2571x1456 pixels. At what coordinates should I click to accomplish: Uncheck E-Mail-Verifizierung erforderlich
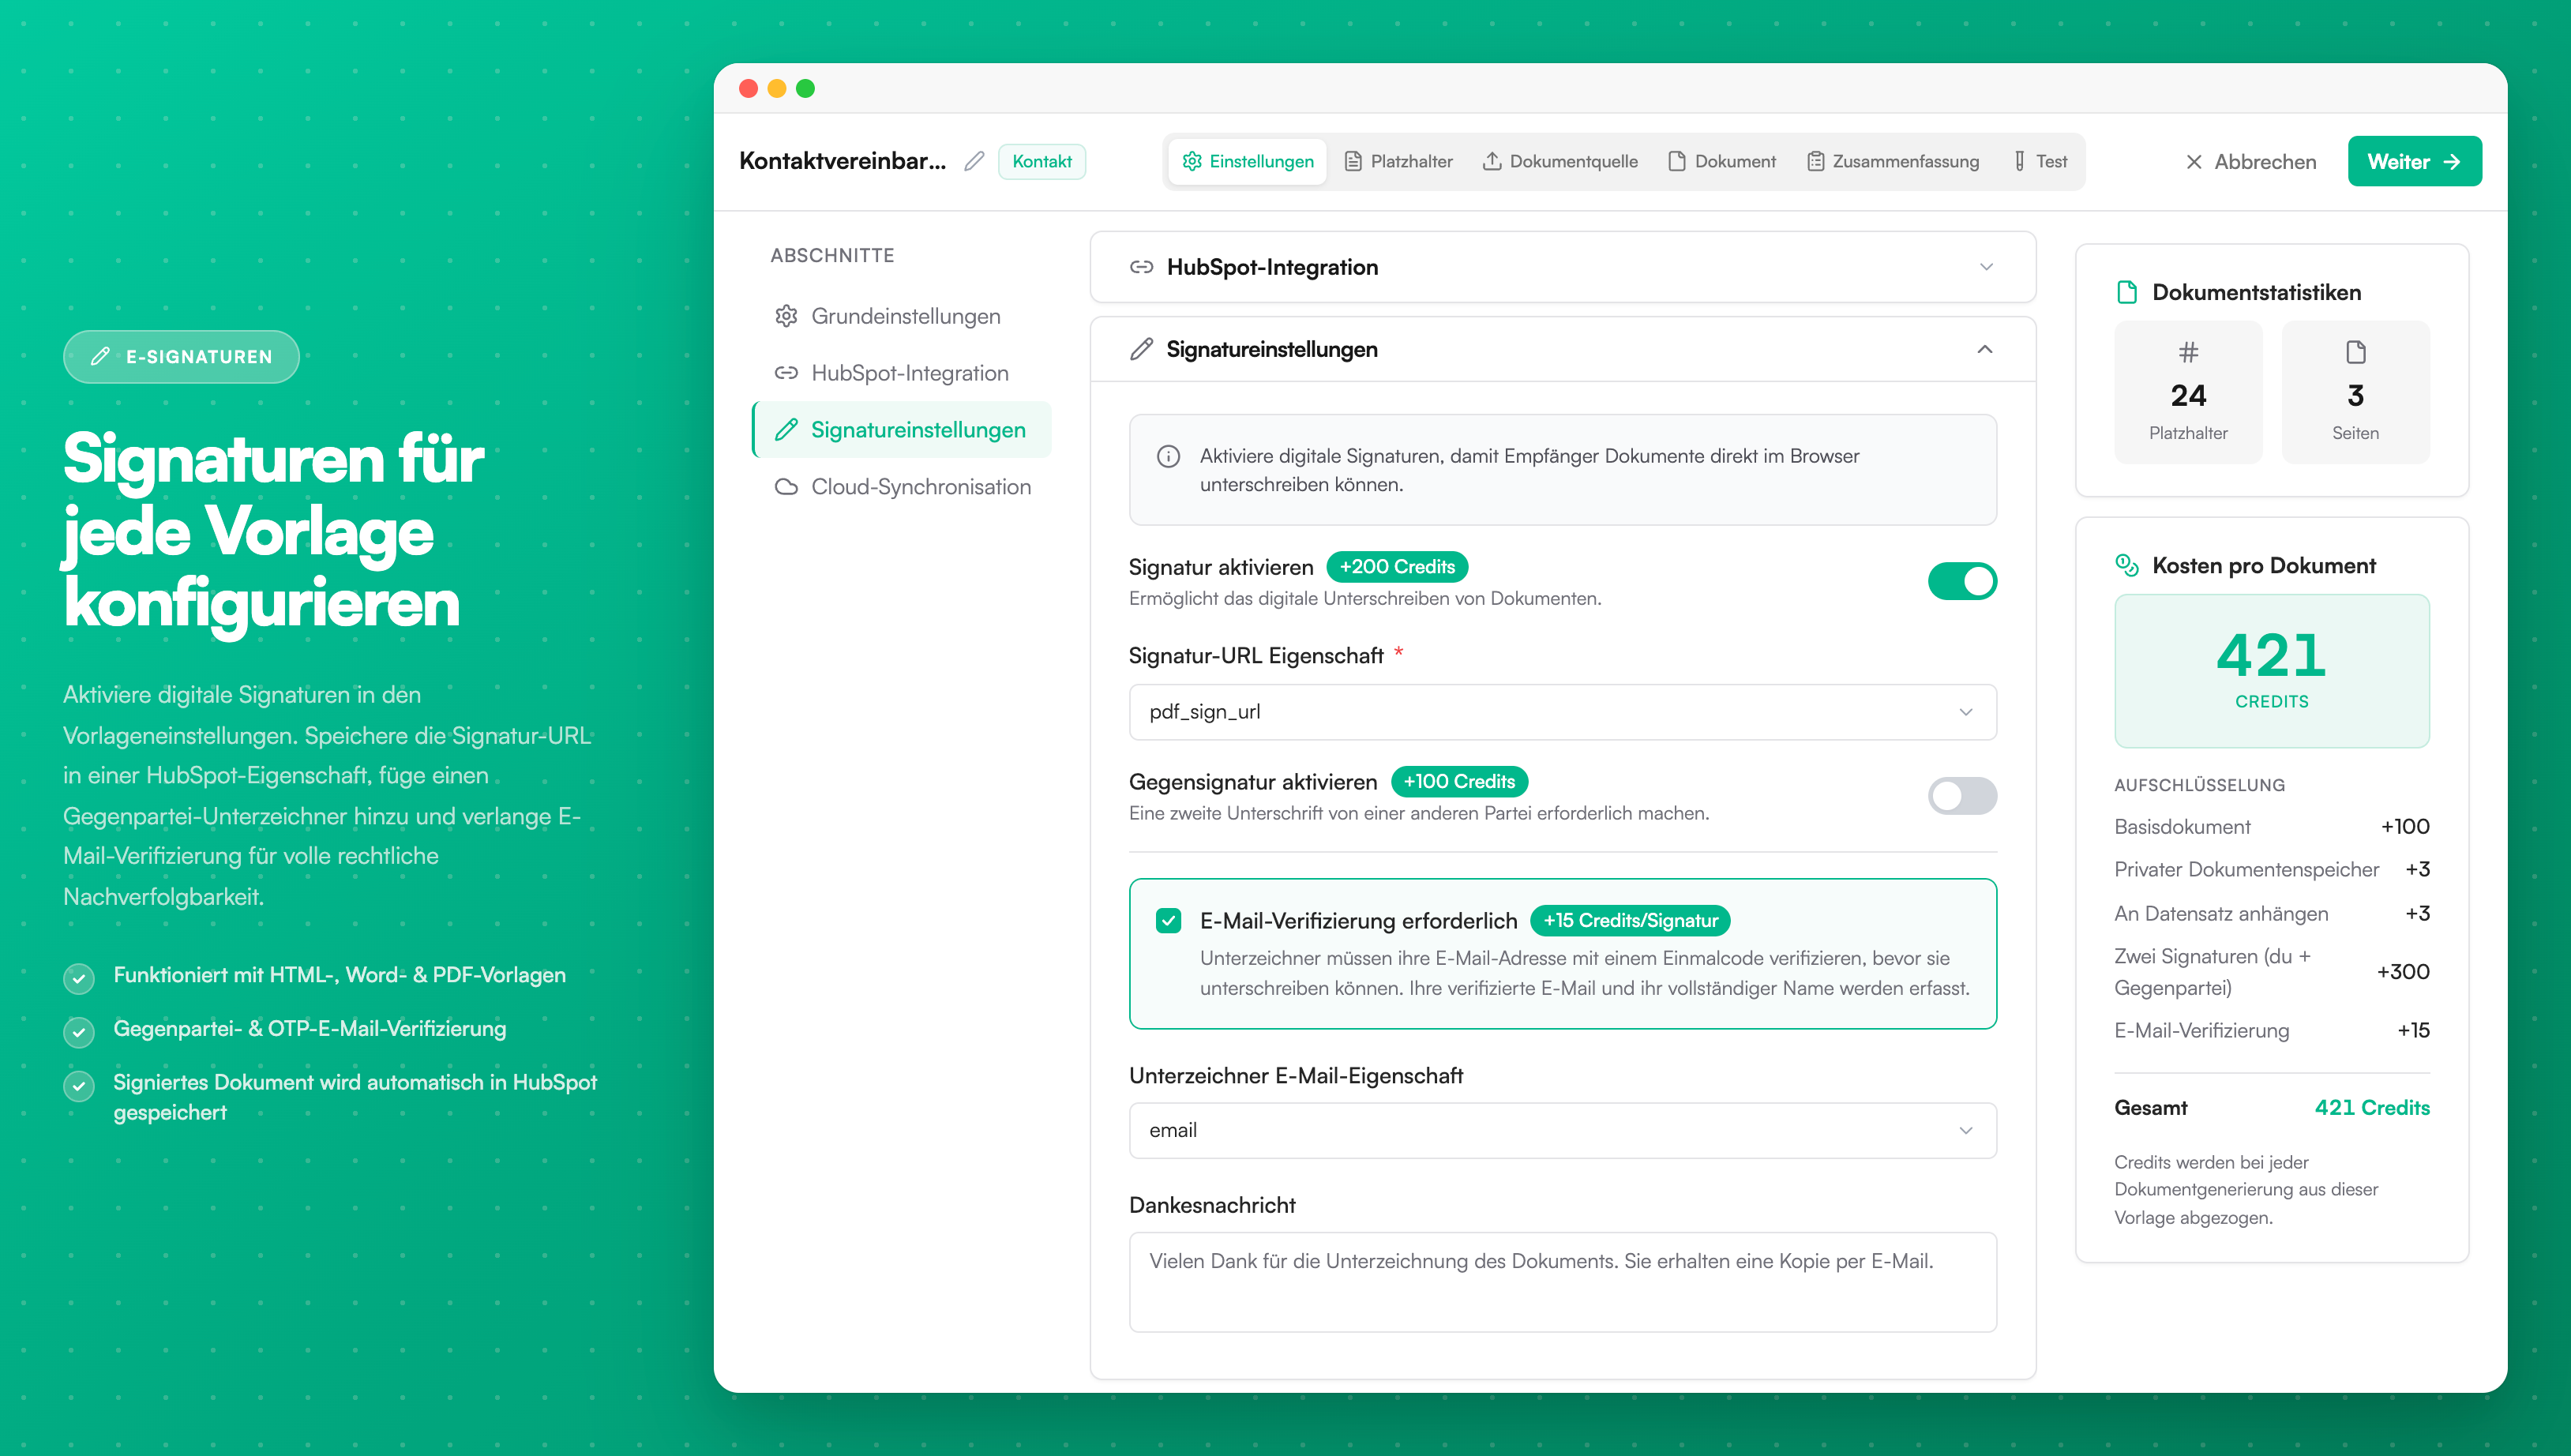[1168, 920]
